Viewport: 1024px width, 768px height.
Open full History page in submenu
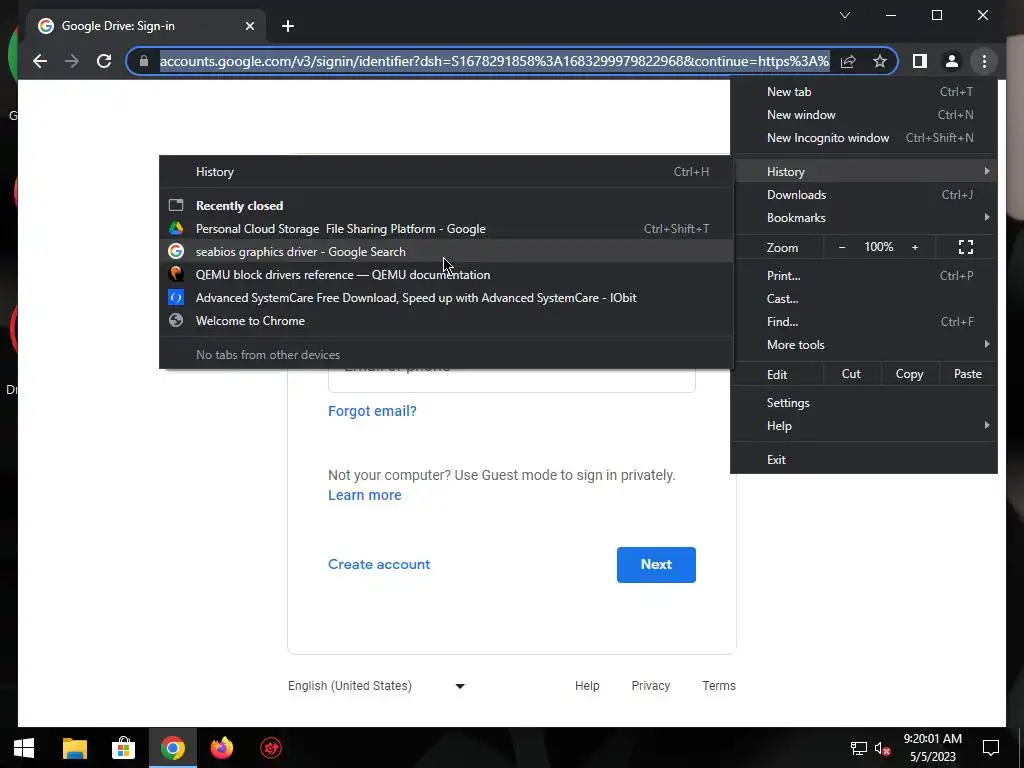[446, 172]
